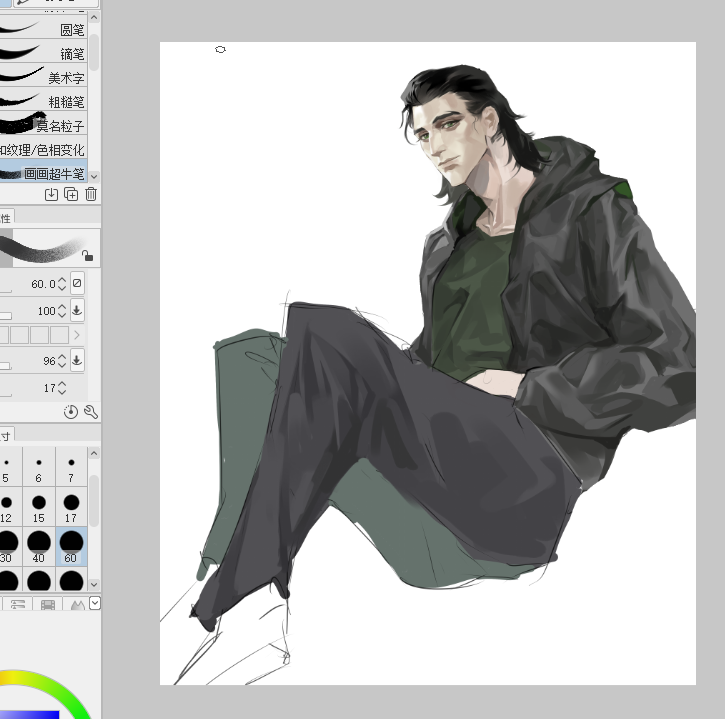Click the brush list scroll-down arrow
This screenshot has height=719, width=725.
(94, 176)
